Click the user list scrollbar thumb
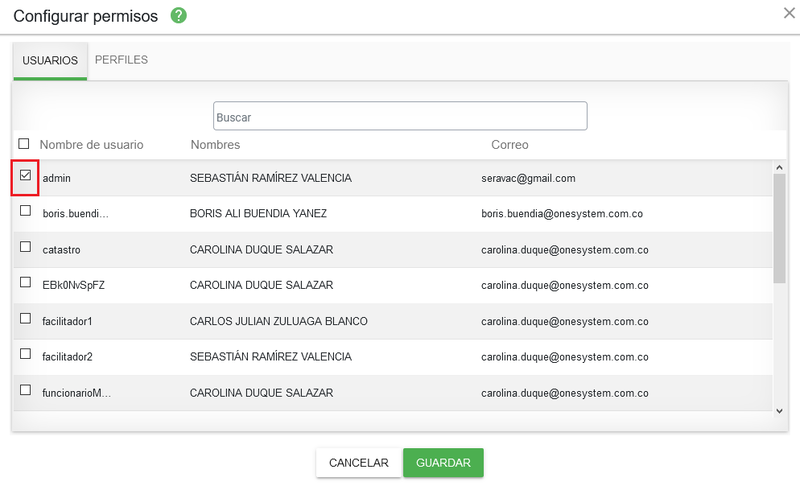800x486 pixels. (x=779, y=228)
